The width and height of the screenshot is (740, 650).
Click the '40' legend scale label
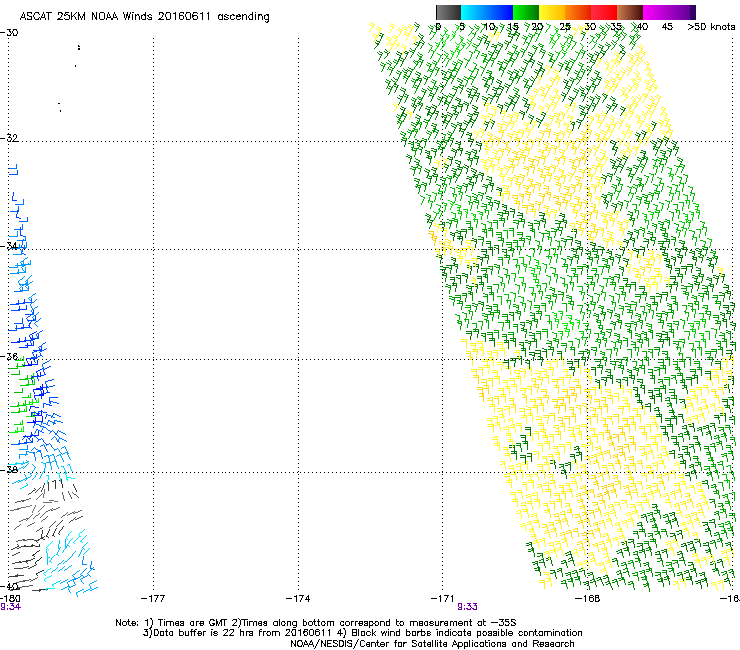click(x=642, y=27)
